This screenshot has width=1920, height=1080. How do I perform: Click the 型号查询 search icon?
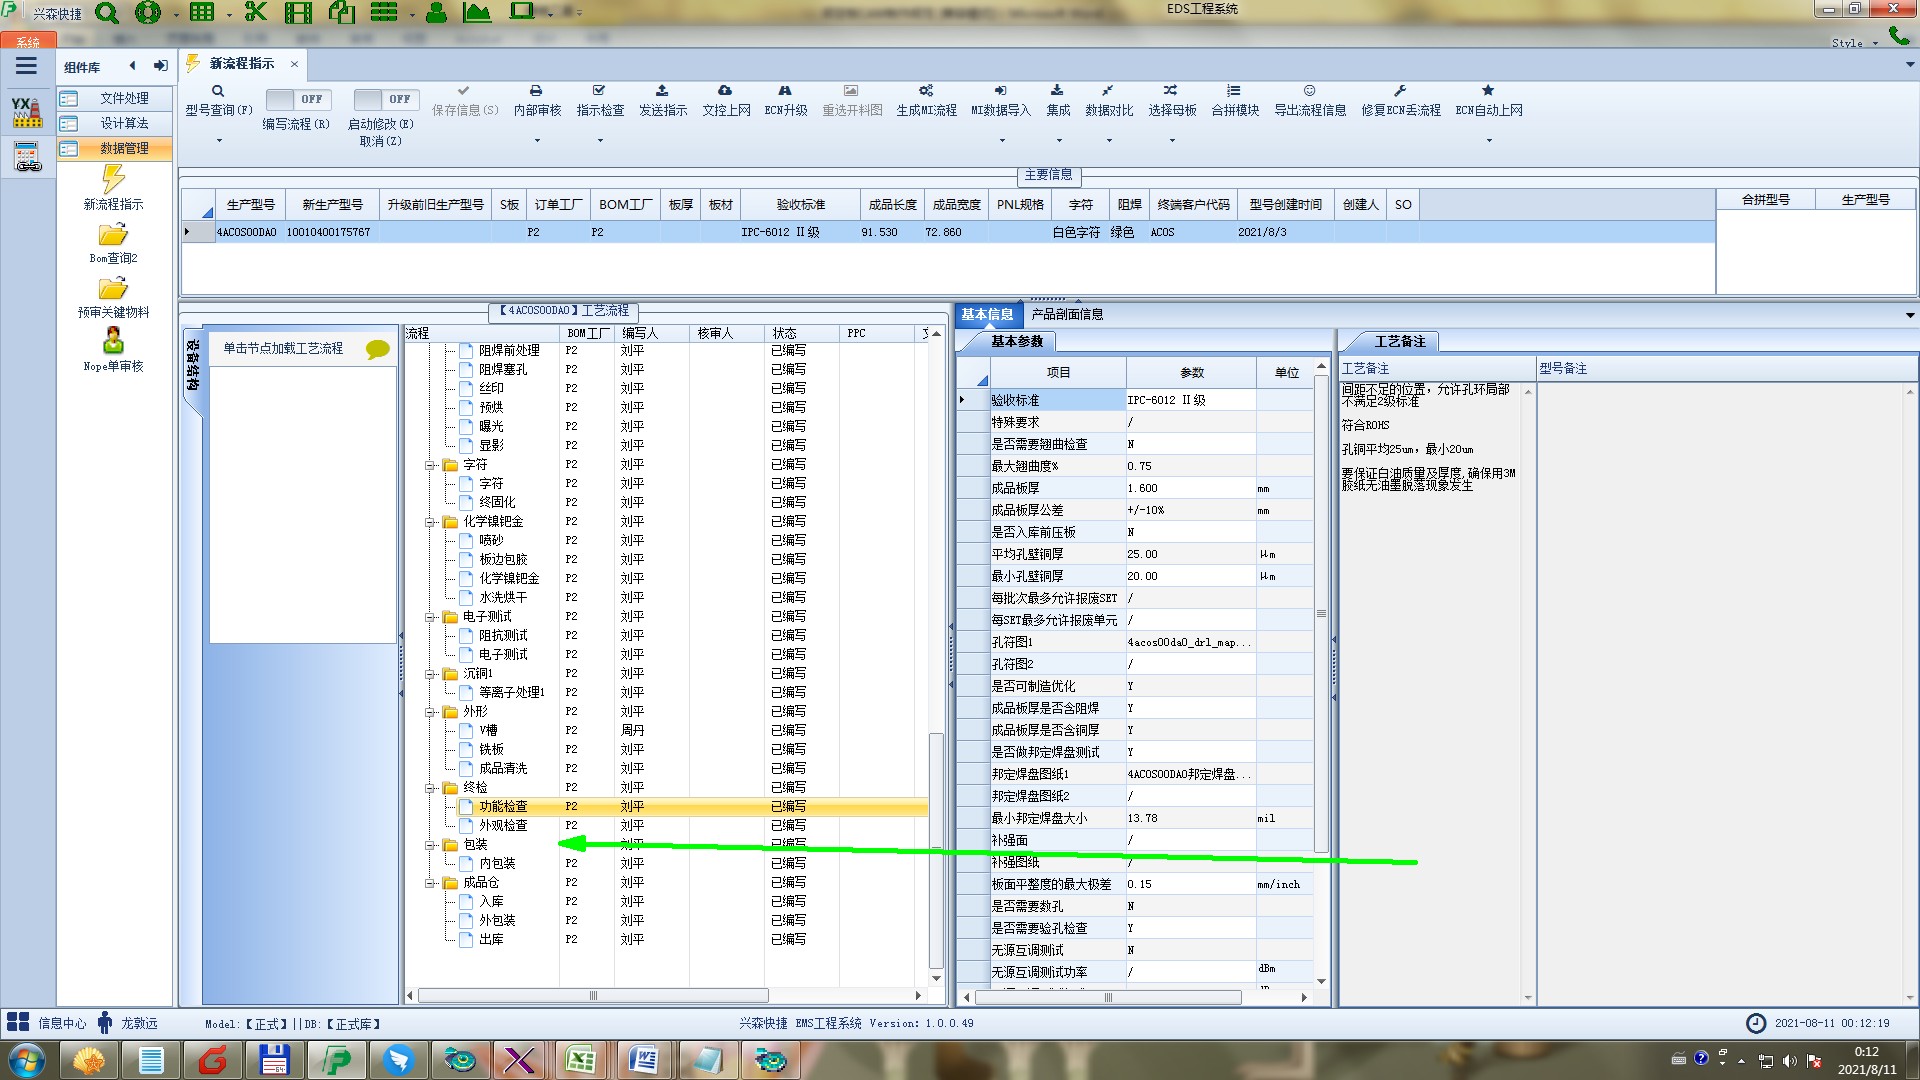218,91
